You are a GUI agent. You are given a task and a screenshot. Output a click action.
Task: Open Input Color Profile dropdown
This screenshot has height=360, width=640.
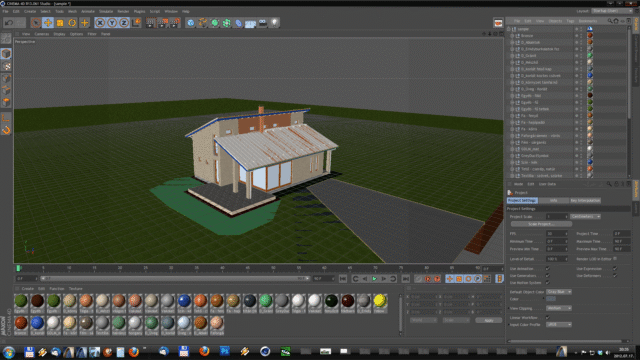[559, 324]
